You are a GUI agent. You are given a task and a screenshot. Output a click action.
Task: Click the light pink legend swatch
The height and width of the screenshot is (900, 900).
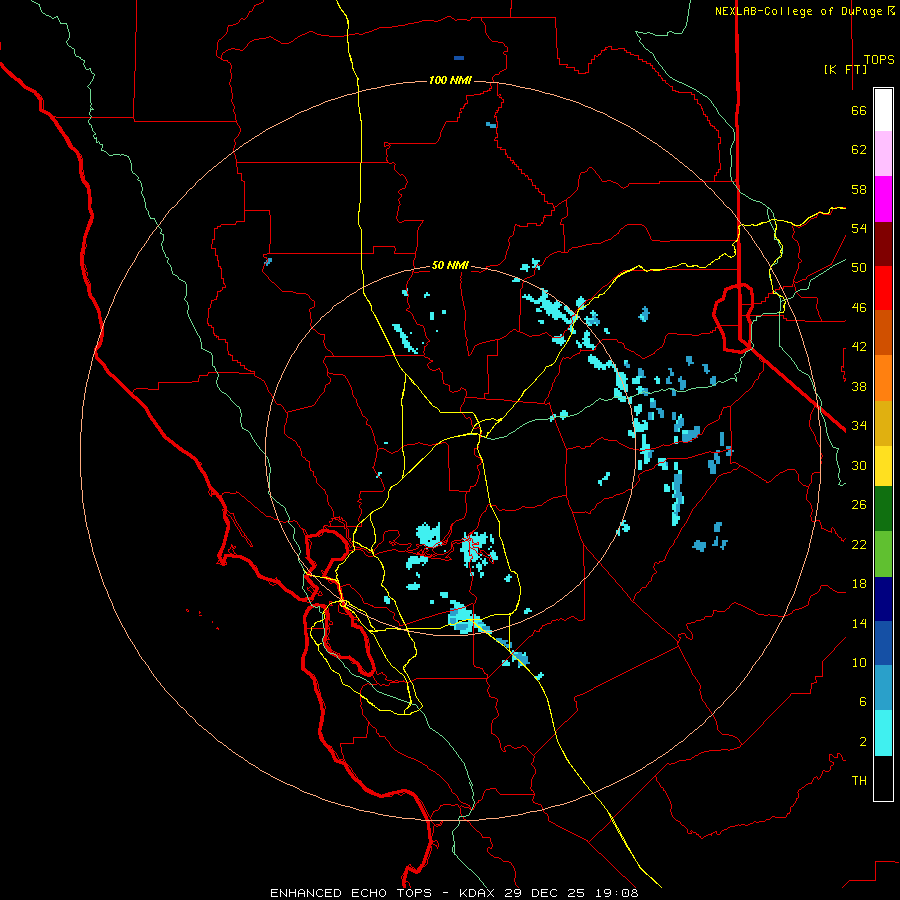[x=883, y=153]
